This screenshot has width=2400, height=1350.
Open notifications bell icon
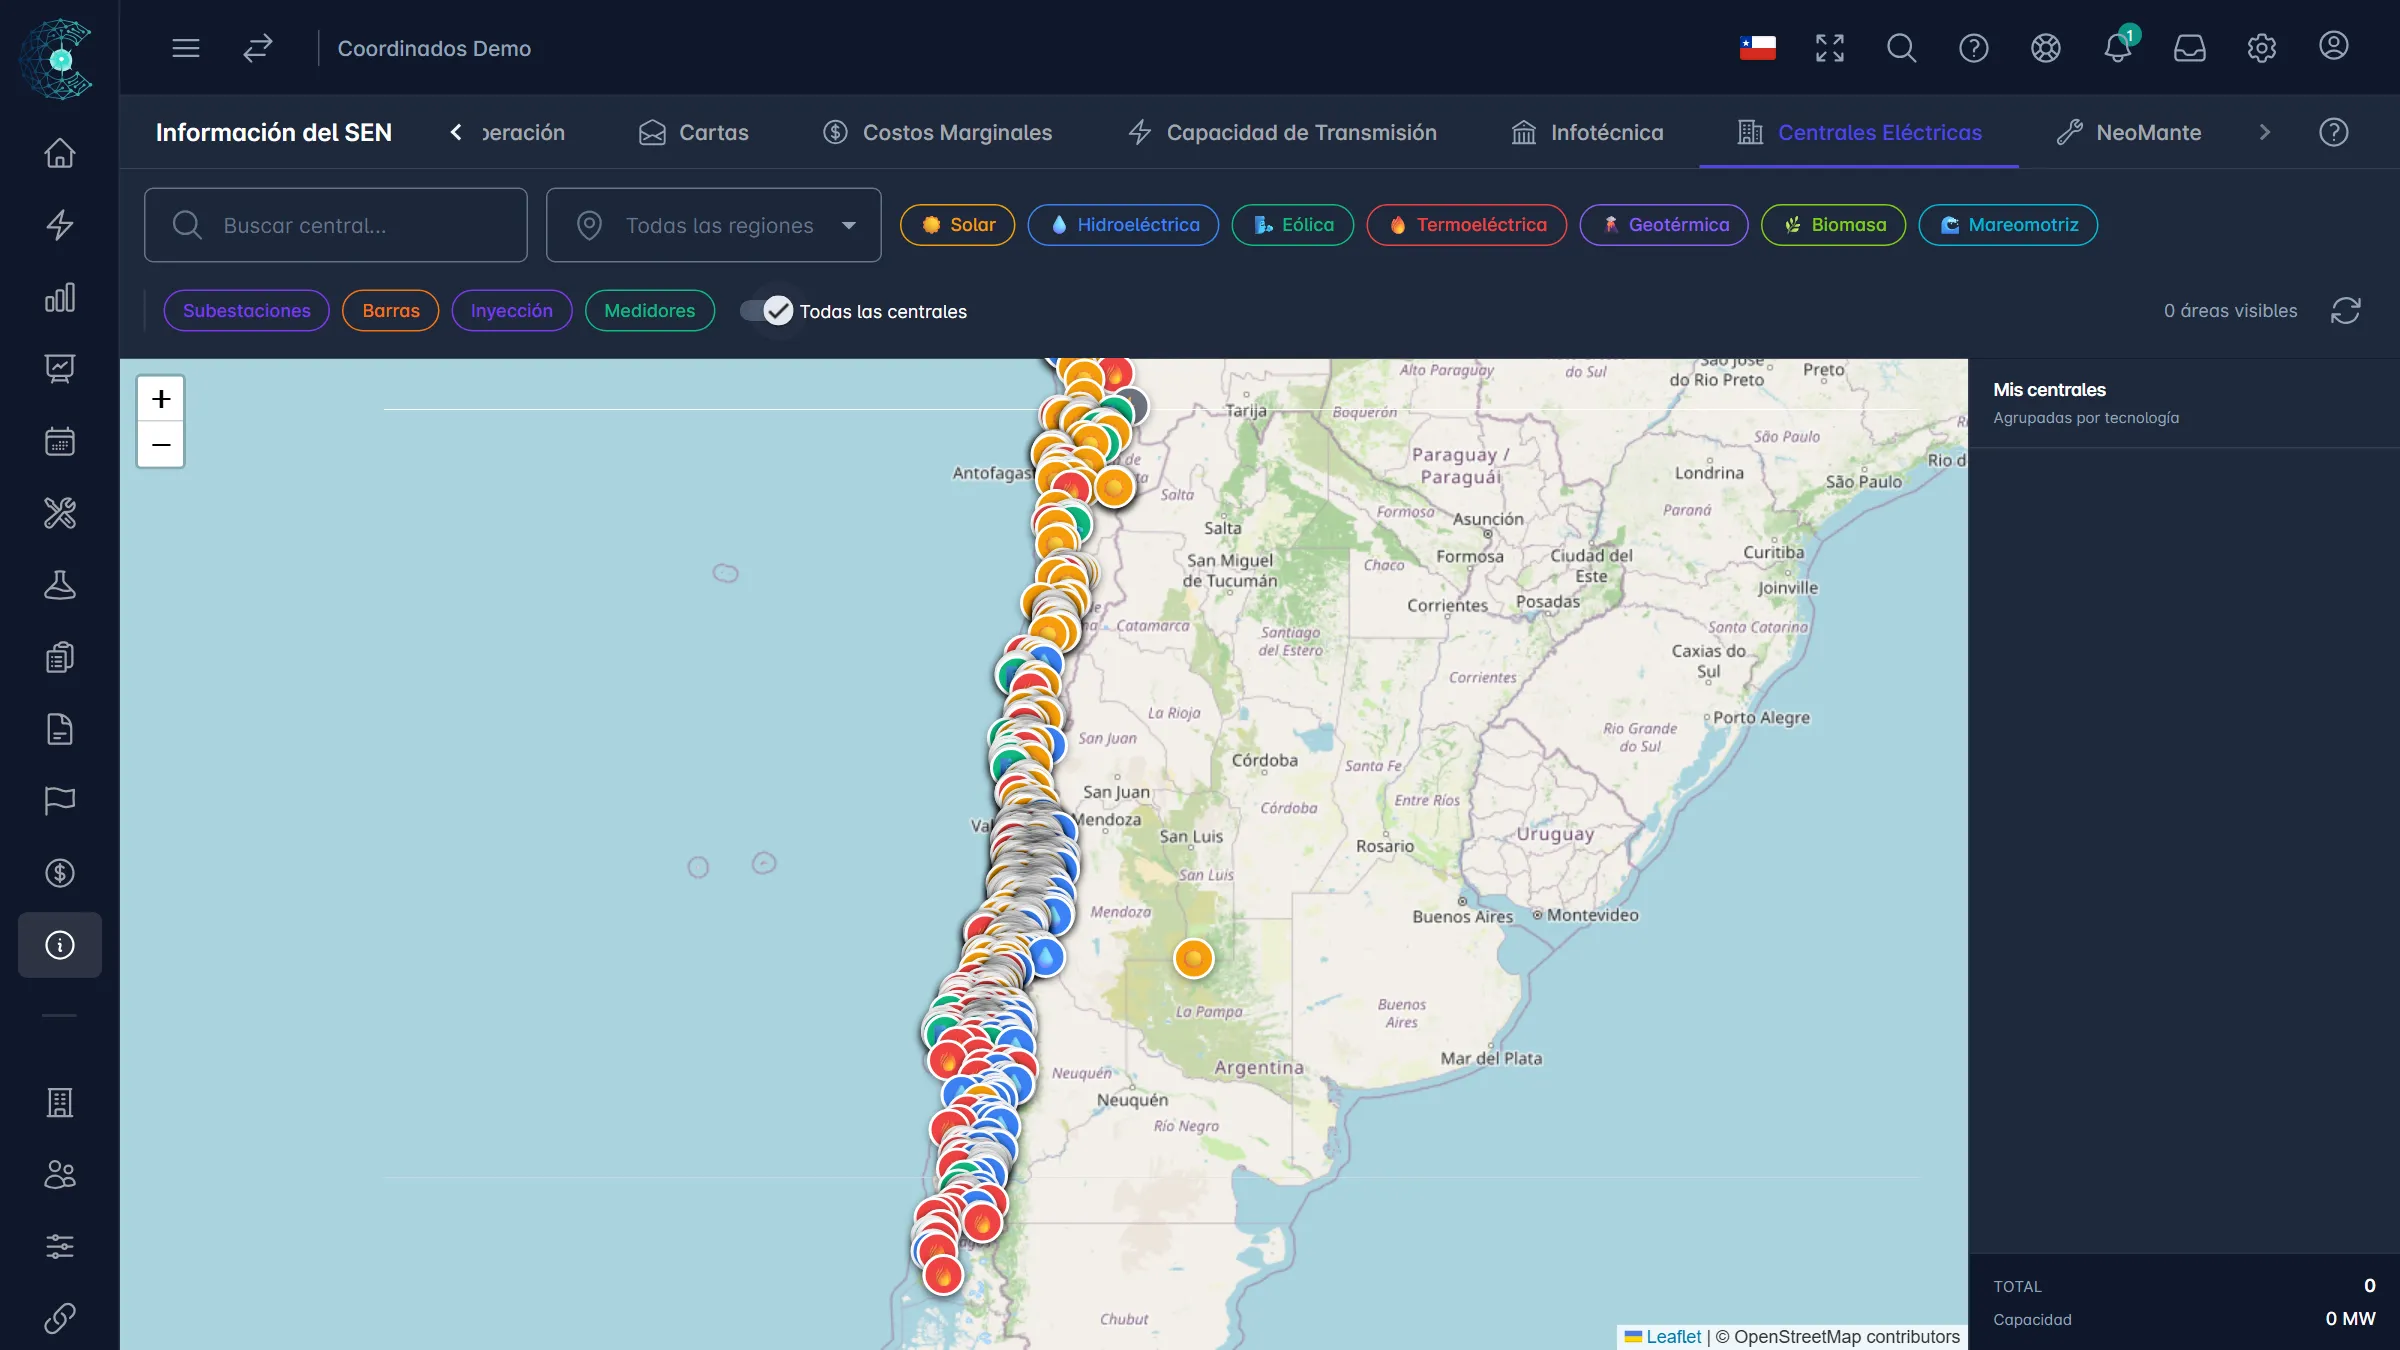pos(2117,48)
